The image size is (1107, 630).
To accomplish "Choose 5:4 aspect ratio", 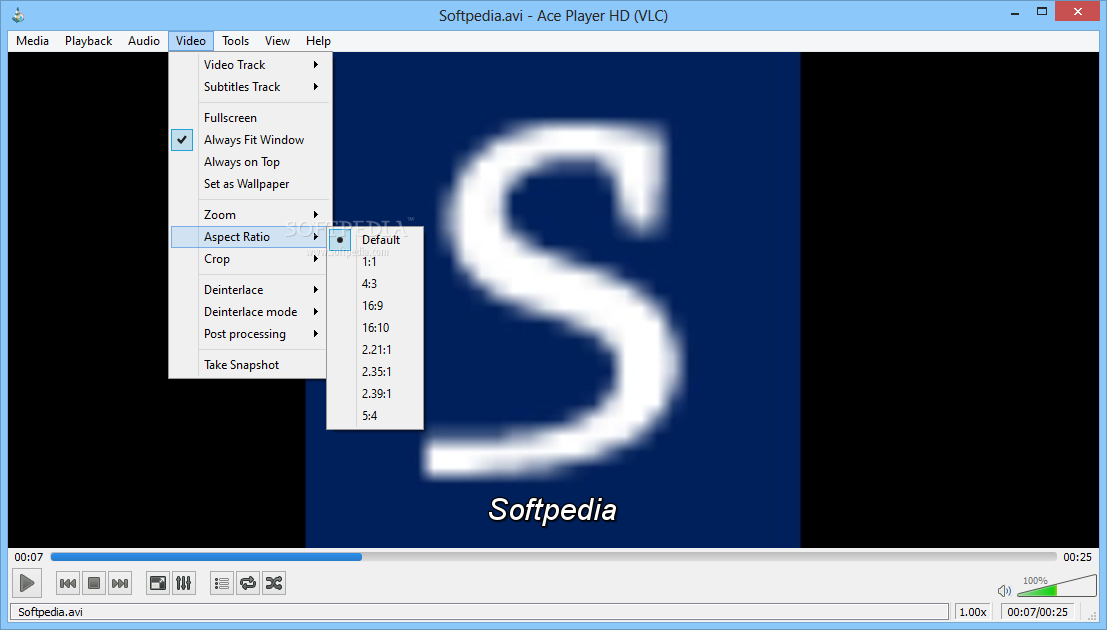I will (375, 415).
